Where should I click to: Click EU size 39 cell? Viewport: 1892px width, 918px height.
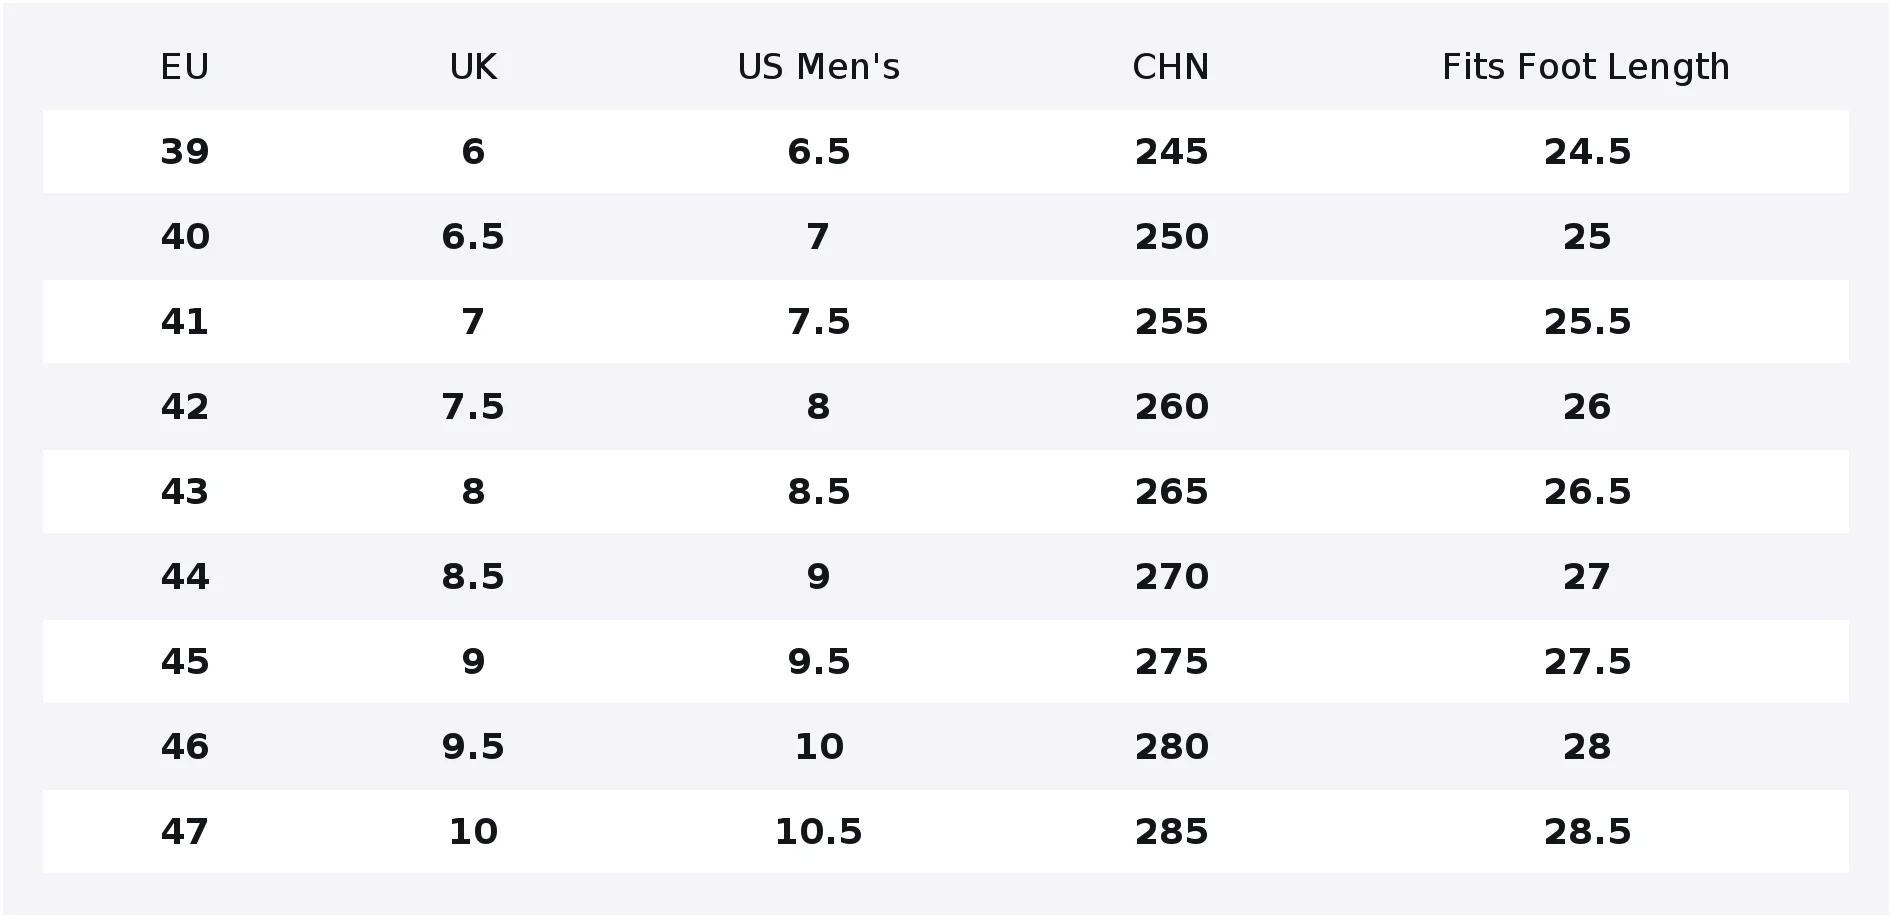click(185, 152)
